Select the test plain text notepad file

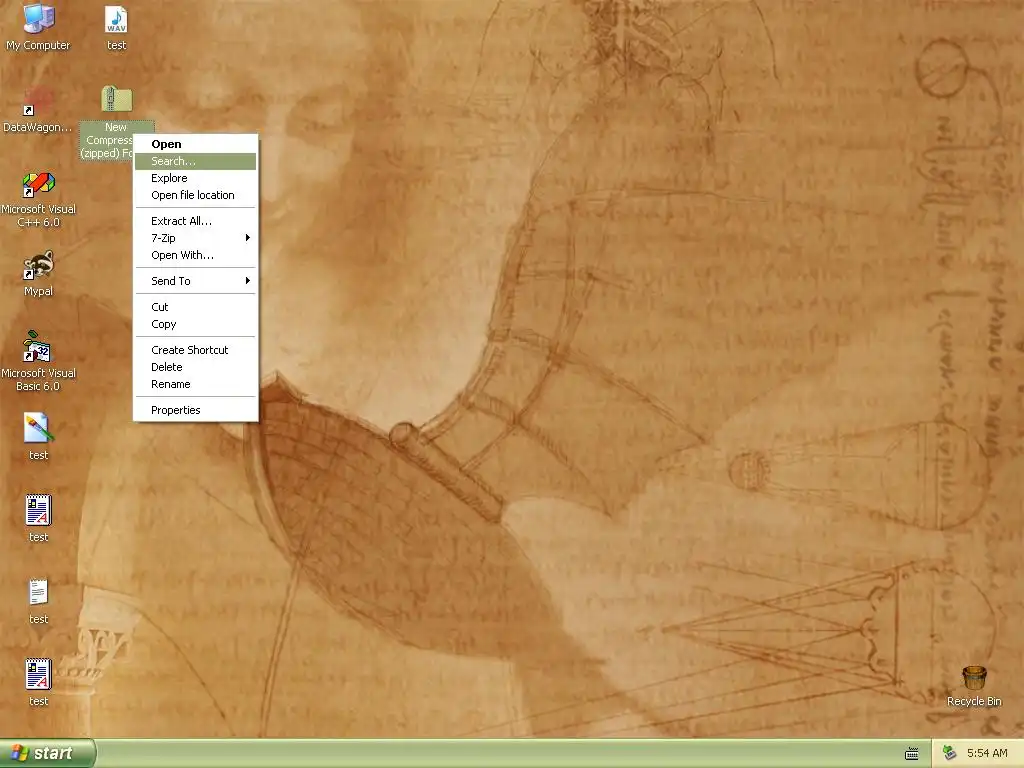point(38,601)
